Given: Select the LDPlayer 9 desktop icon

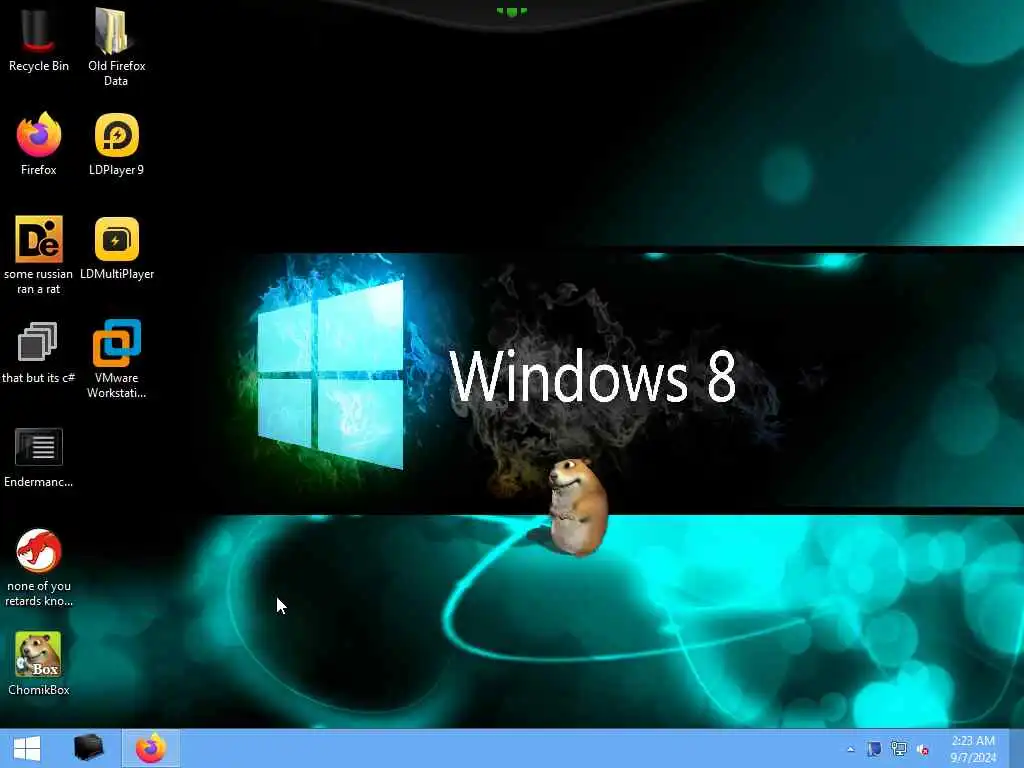Looking at the screenshot, I should click(116, 144).
